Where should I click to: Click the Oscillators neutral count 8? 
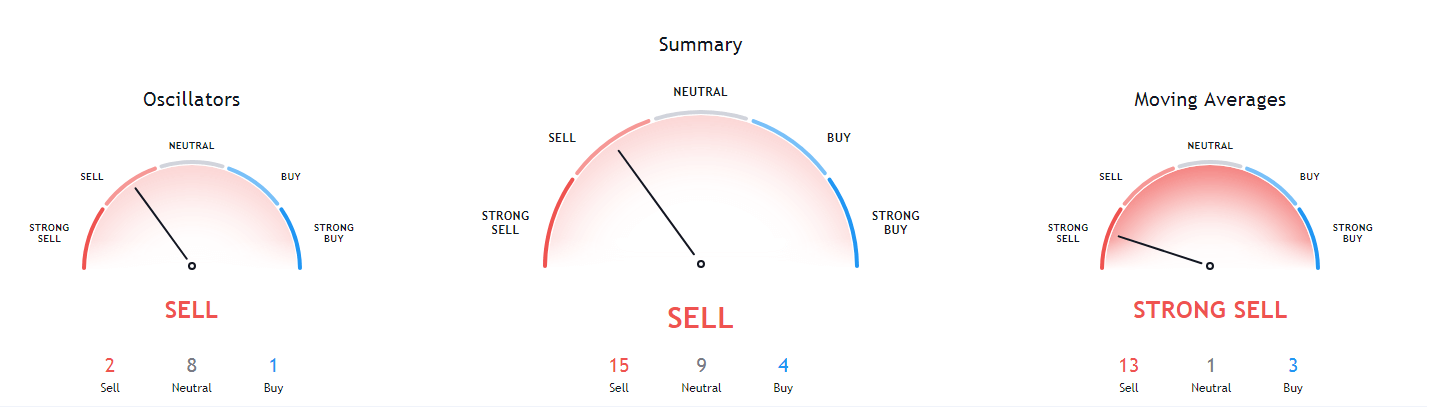click(191, 366)
